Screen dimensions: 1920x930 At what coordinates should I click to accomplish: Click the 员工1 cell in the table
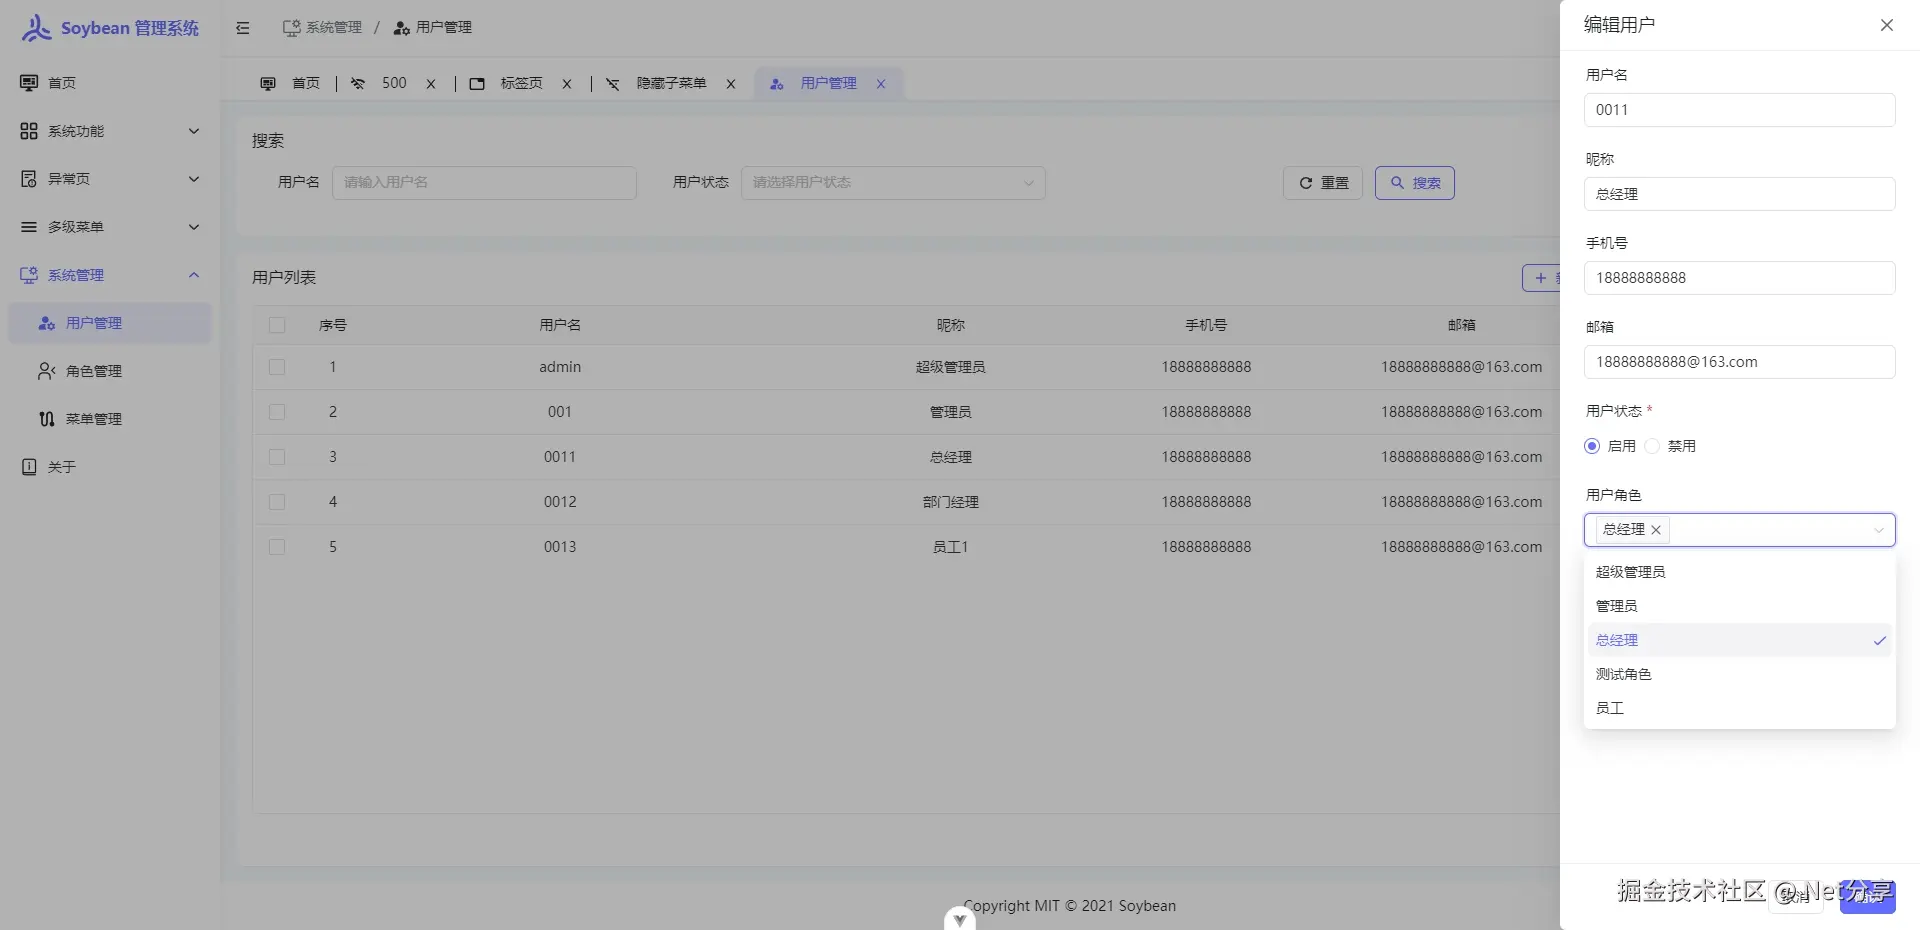tap(950, 547)
